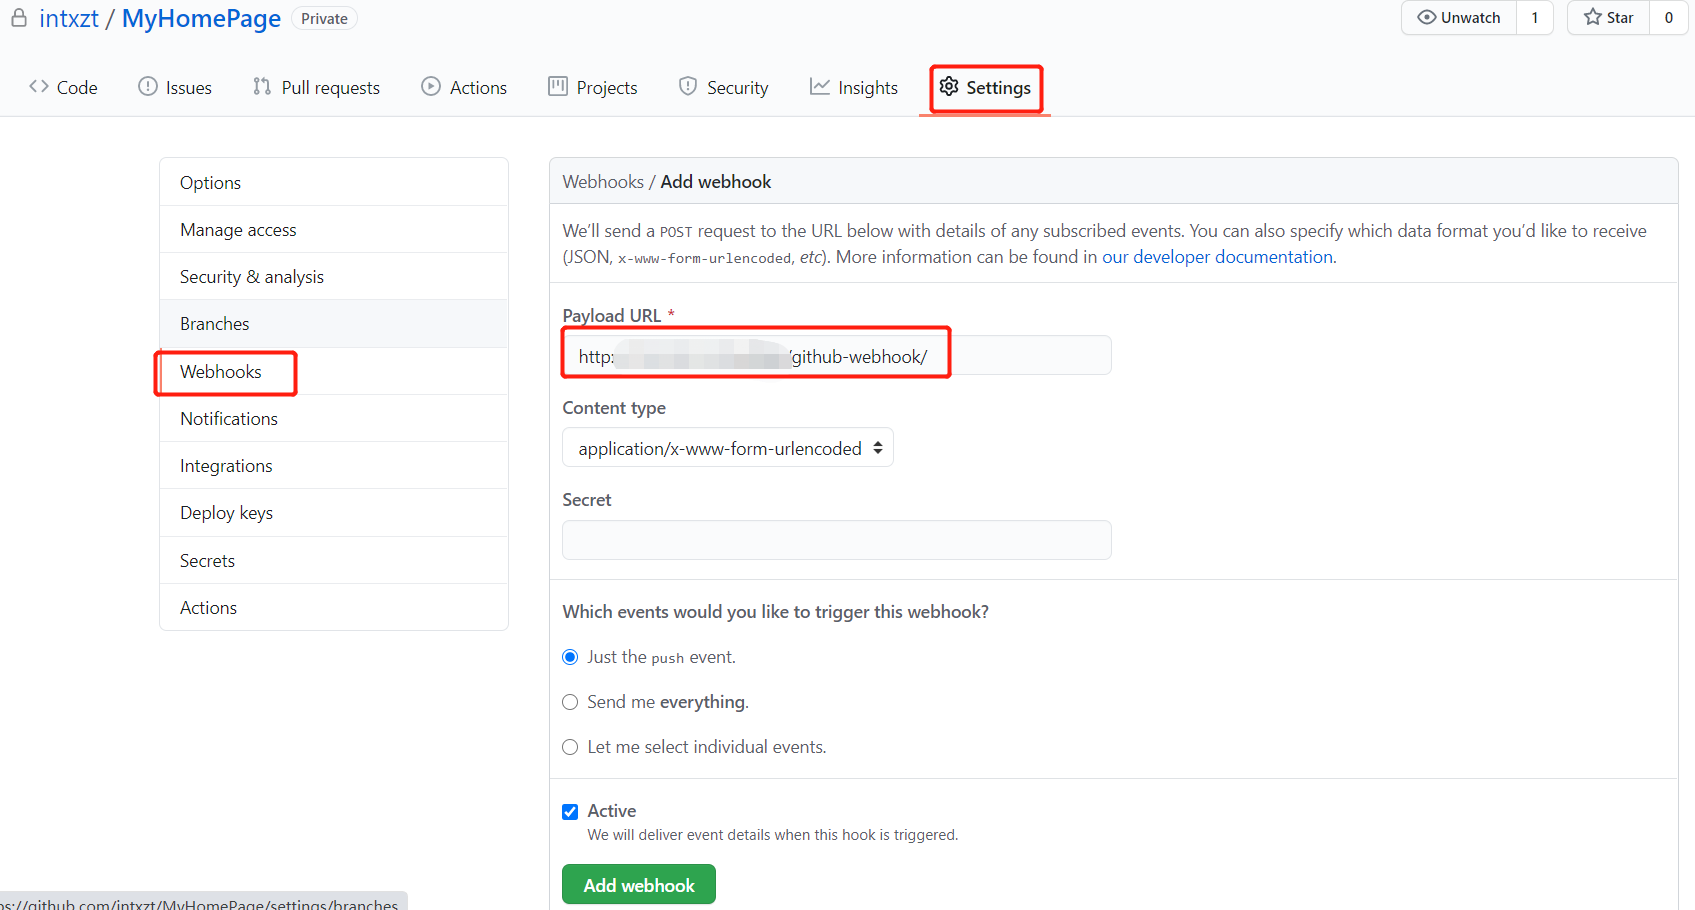Viewport: 1695px width, 910px height.
Task: Open the Projects tab
Action: click(593, 88)
